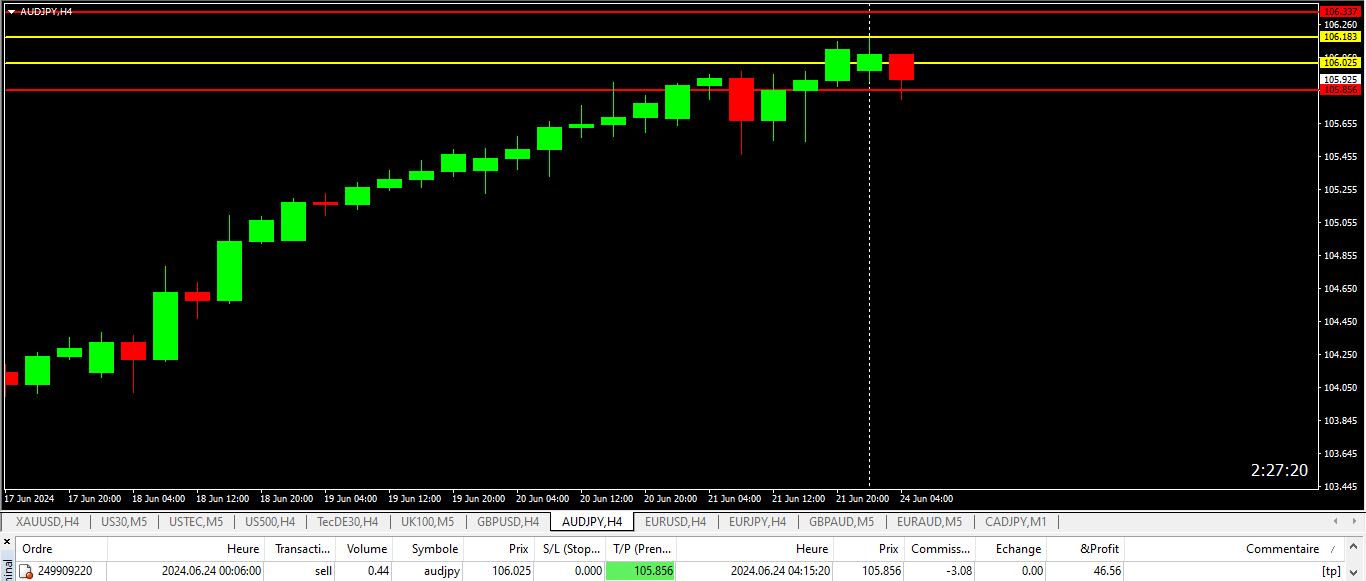This screenshot has height=581, width=1366.
Task: Click the Commission column header
Action: click(x=940, y=549)
